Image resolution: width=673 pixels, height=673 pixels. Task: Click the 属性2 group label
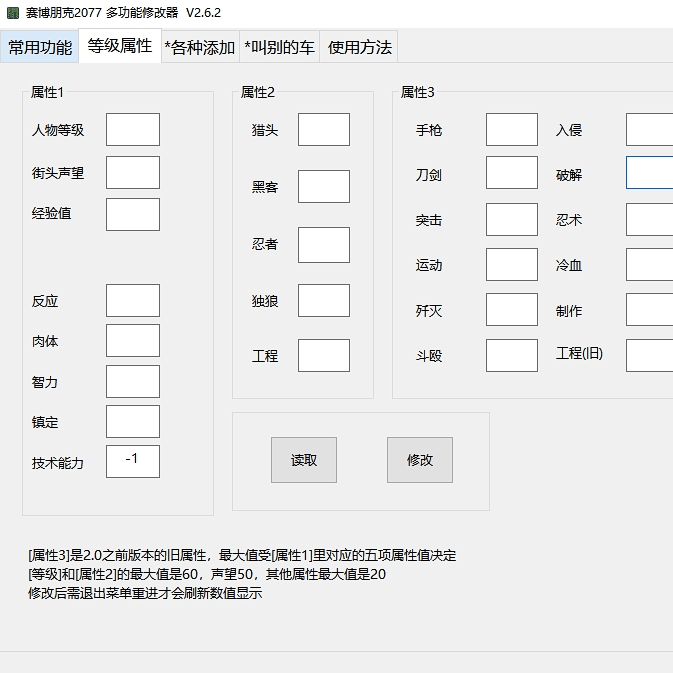click(258, 92)
